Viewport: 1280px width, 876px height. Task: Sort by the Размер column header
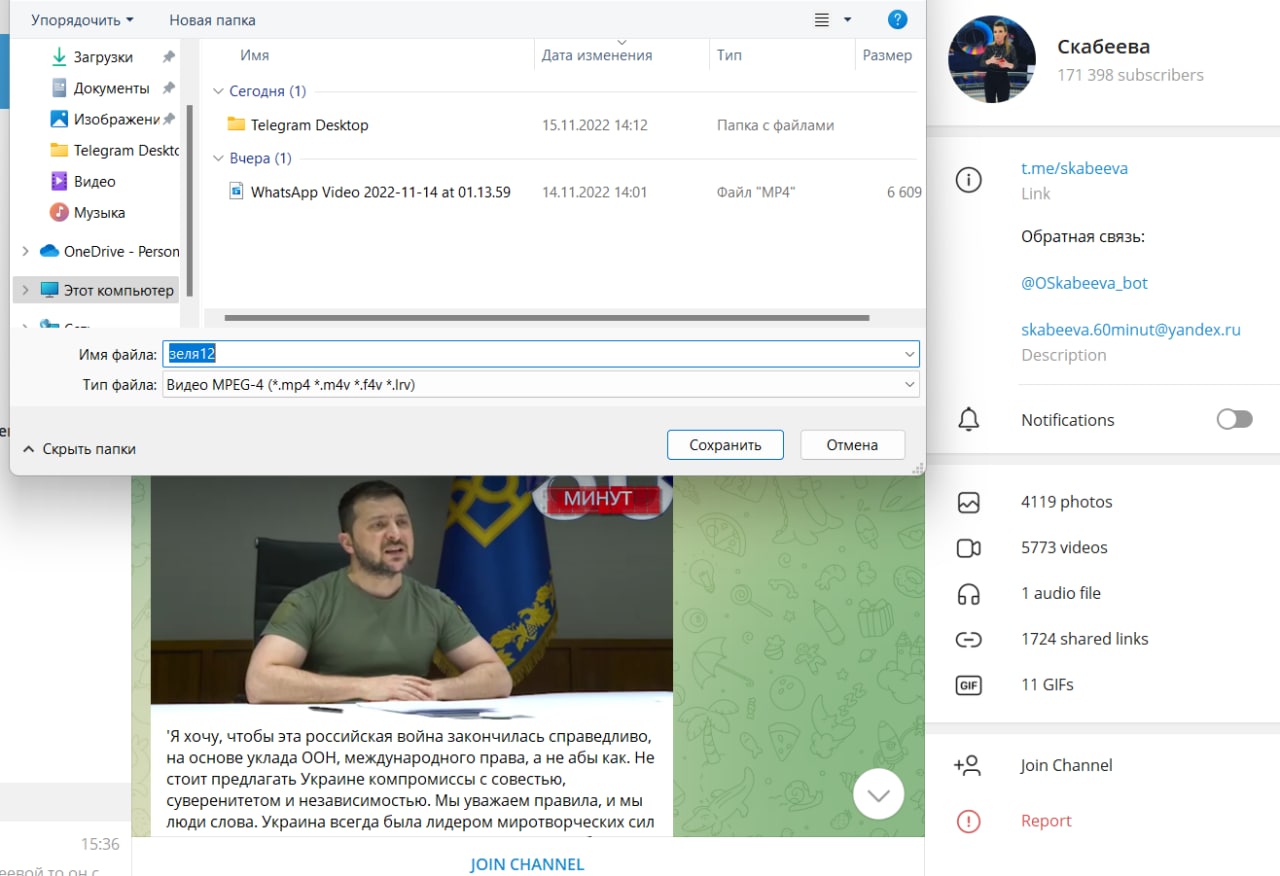pos(887,55)
